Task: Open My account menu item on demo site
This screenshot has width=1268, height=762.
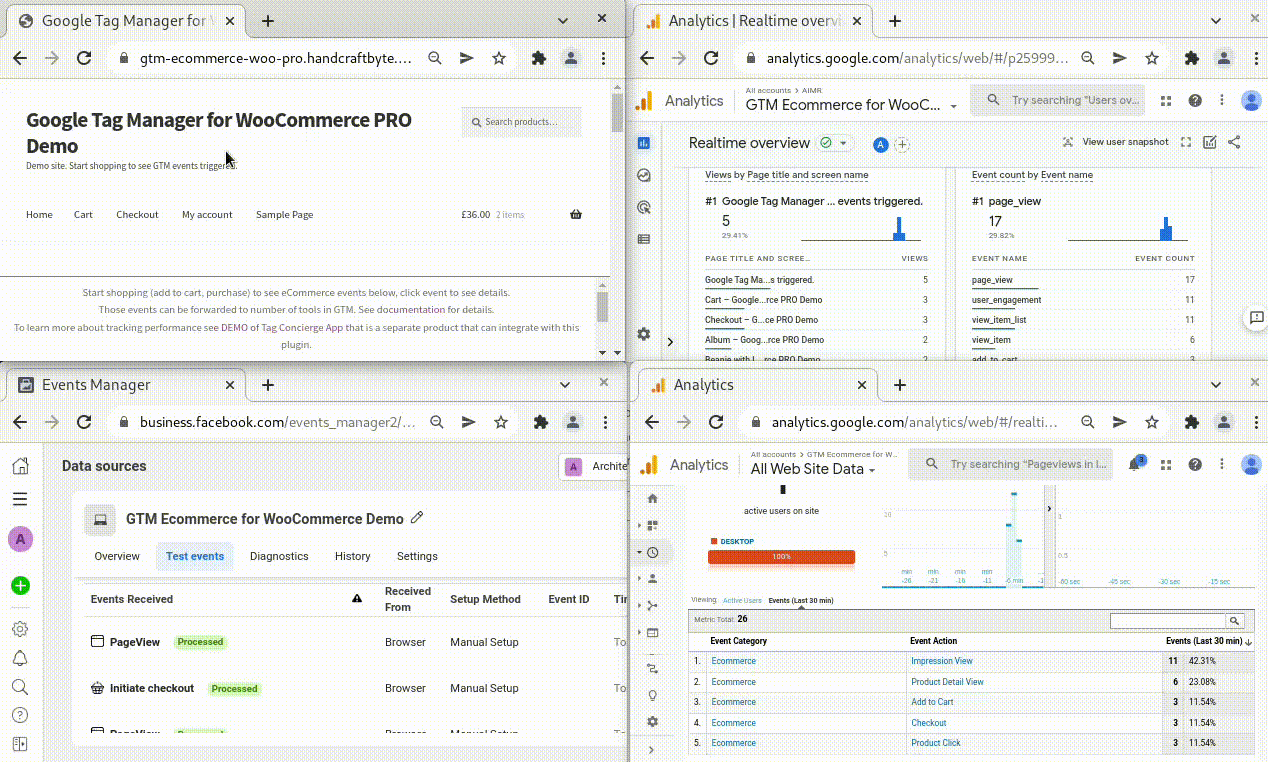Action: tap(207, 214)
